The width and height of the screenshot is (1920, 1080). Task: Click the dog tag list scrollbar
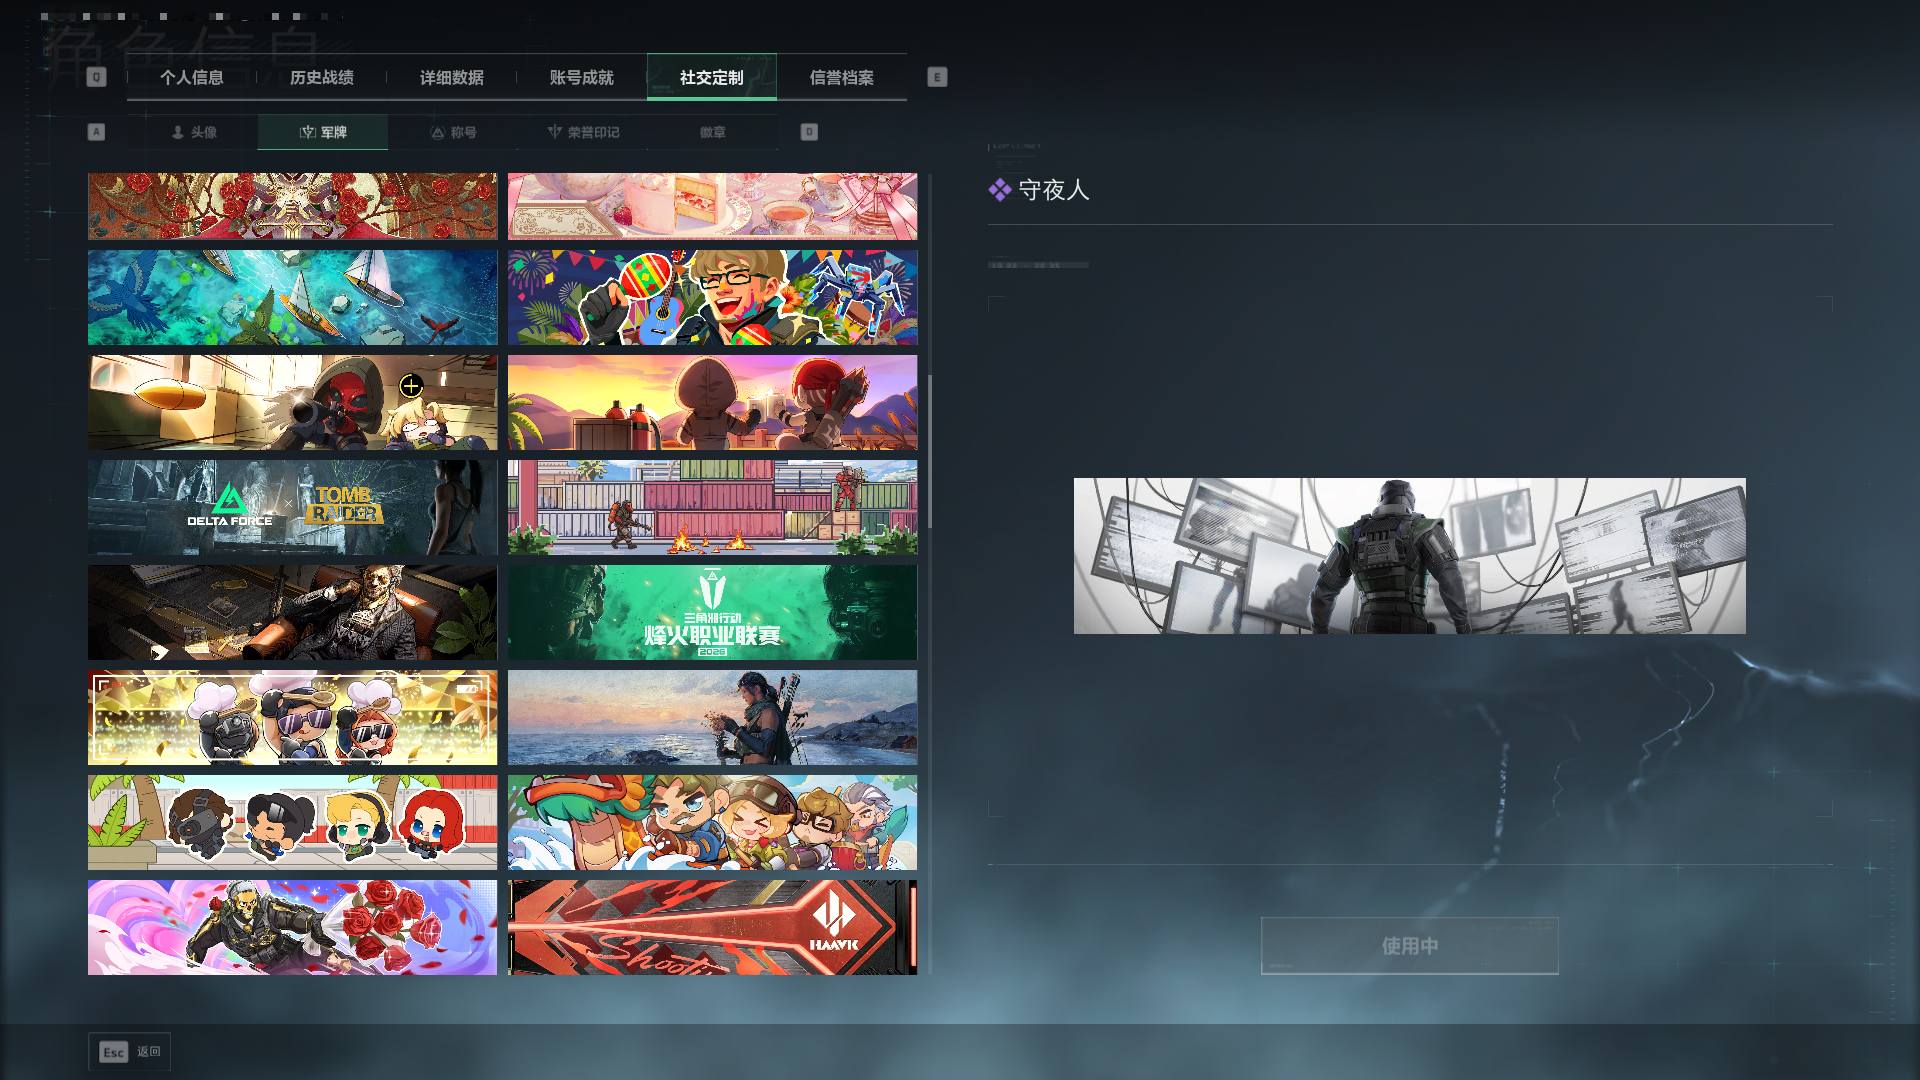(930, 451)
